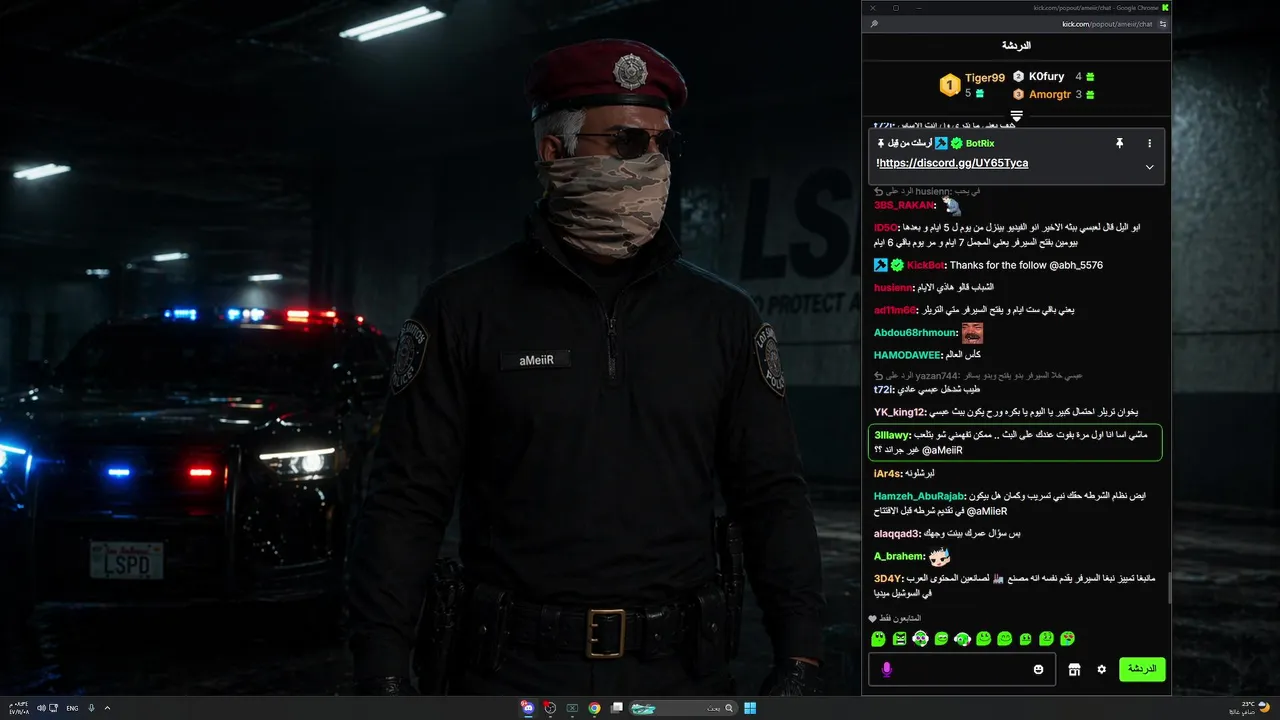Viewport: 1280px width, 720px height.
Task: Open K0fury's leaderboard entry
Action: click(1047, 77)
